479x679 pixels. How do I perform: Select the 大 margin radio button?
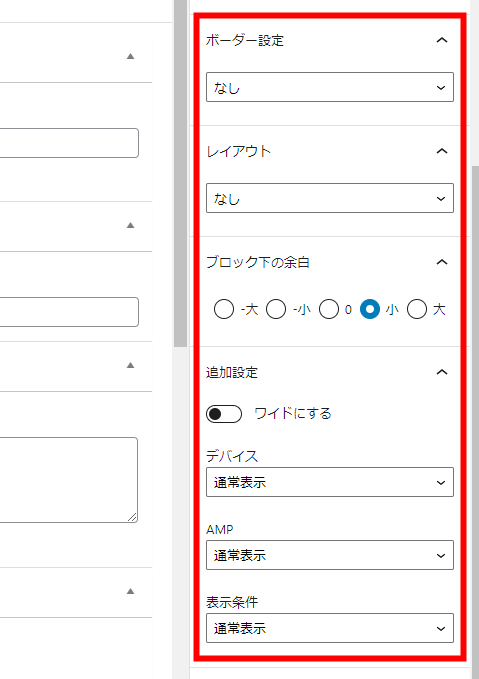[x=417, y=309]
